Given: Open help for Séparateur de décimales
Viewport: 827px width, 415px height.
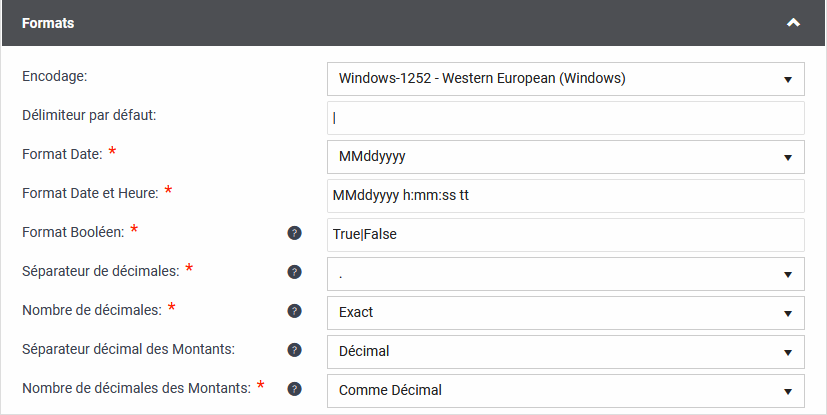Looking at the screenshot, I should coord(294,272).
